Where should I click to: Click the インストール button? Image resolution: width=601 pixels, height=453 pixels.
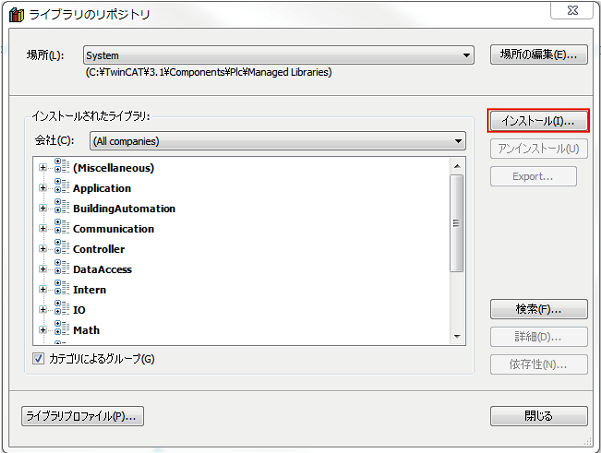537,121
